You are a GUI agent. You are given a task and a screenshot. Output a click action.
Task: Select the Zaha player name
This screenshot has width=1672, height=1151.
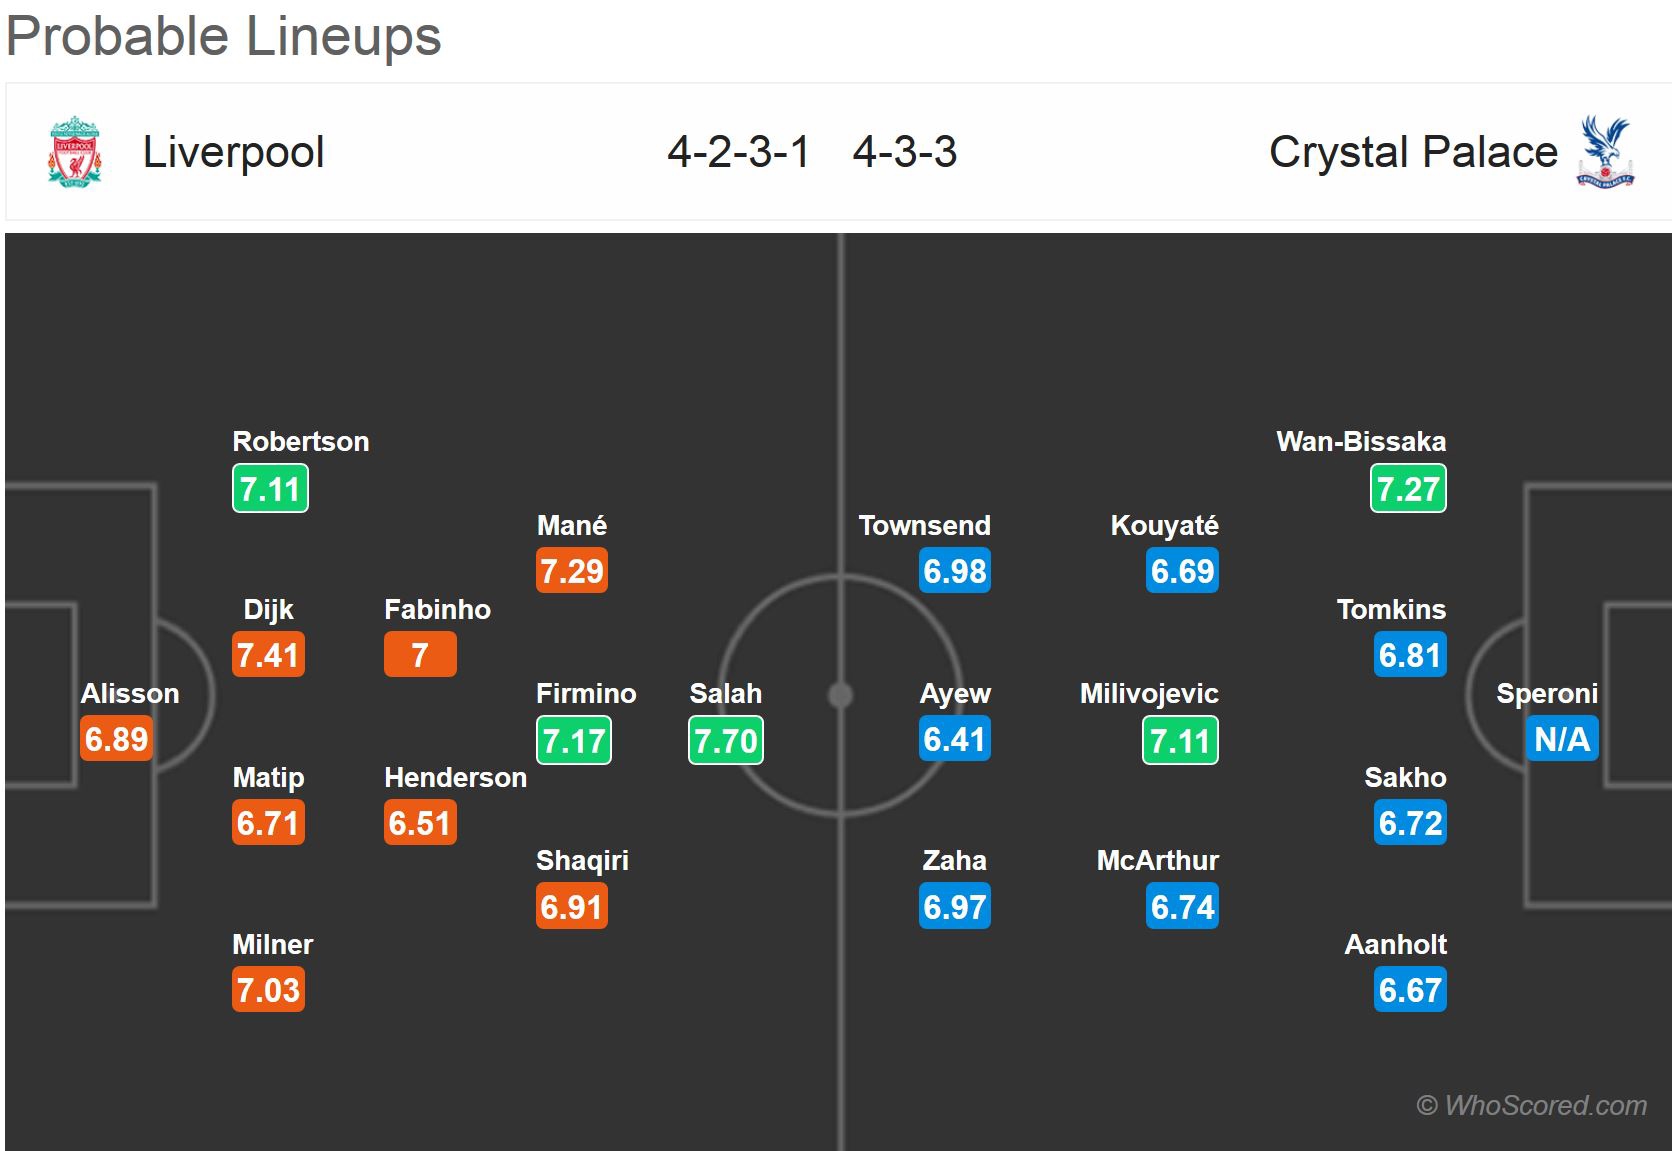coord(954,860)
